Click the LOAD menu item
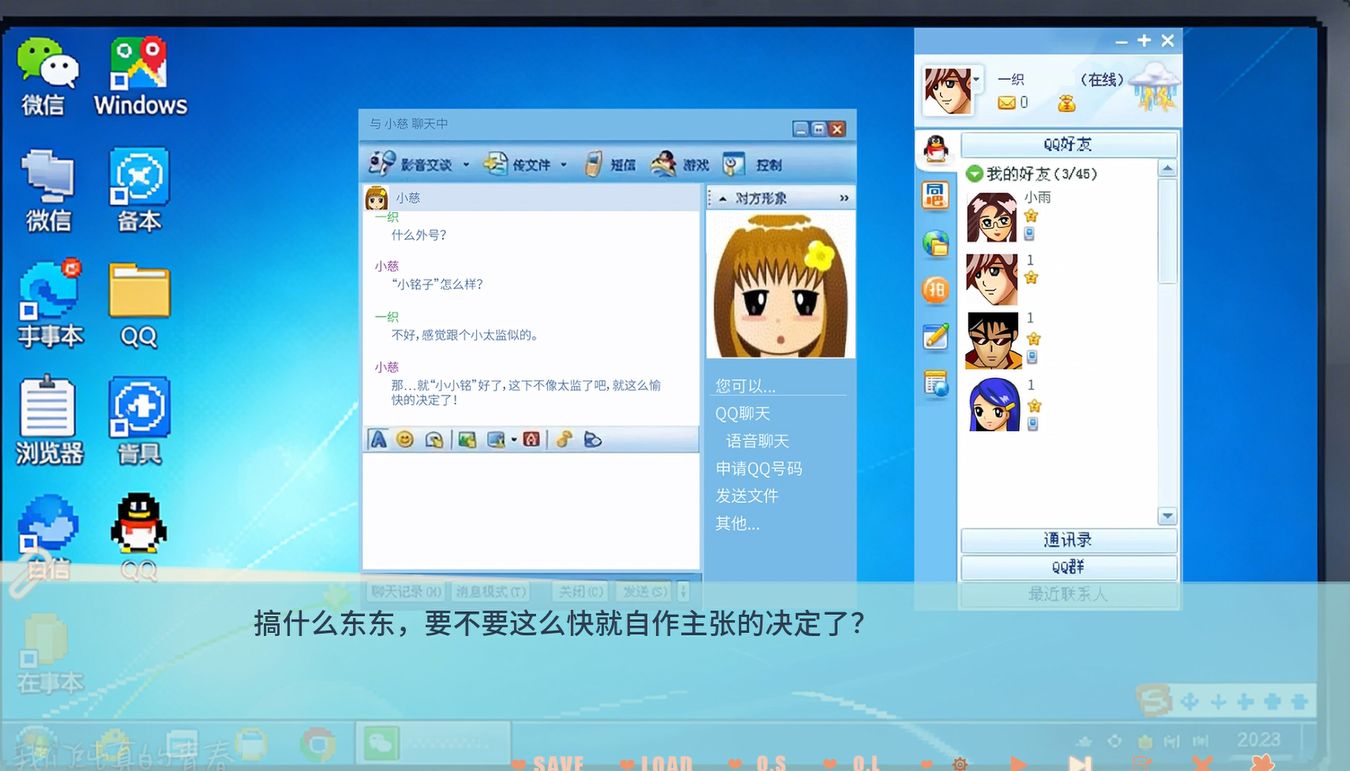 point(666,764)
